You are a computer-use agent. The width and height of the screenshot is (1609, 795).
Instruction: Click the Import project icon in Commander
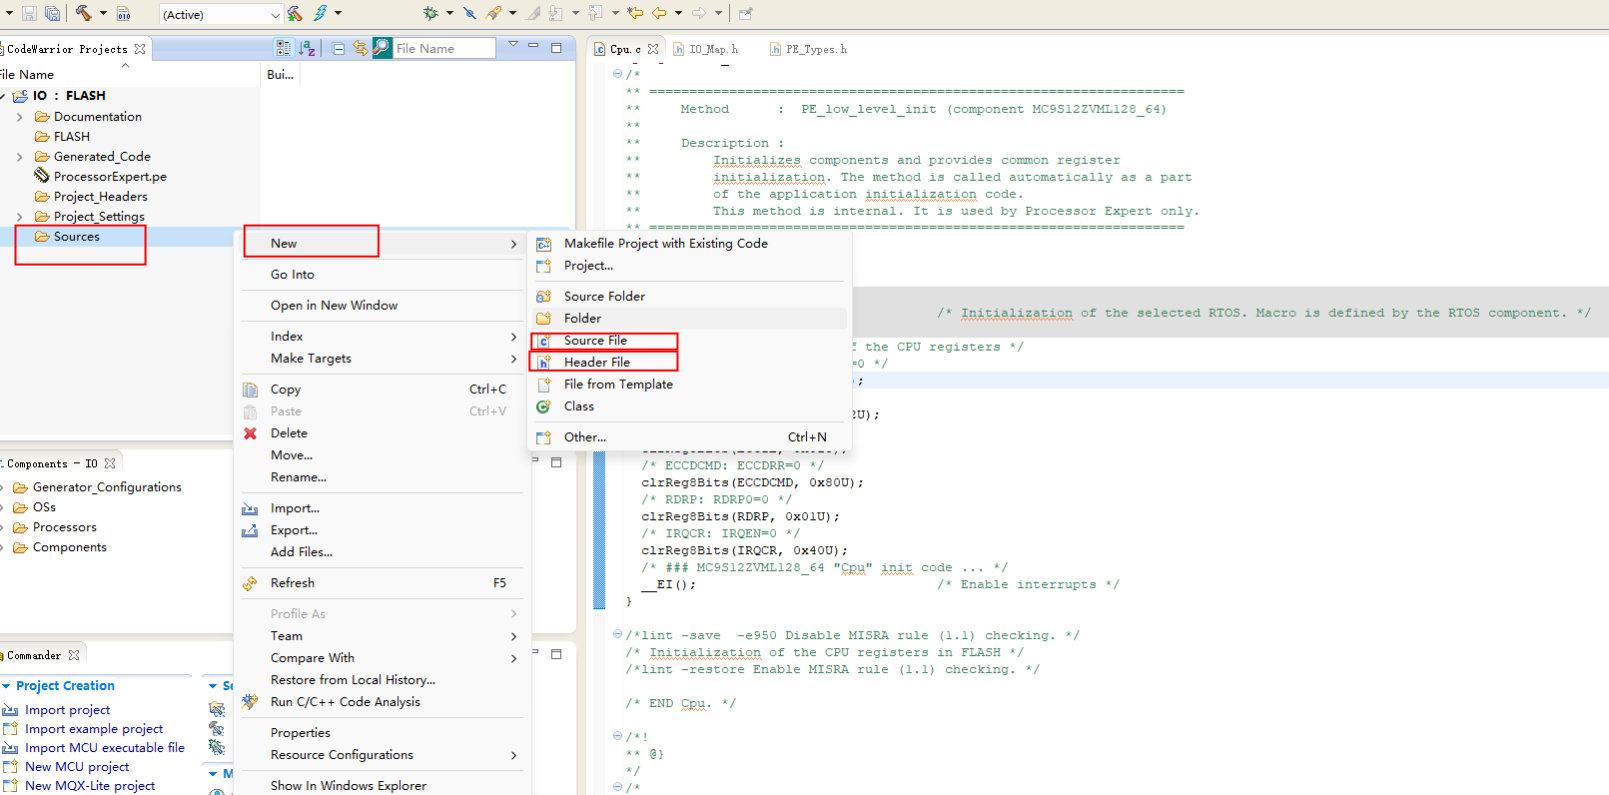point(10,710)
